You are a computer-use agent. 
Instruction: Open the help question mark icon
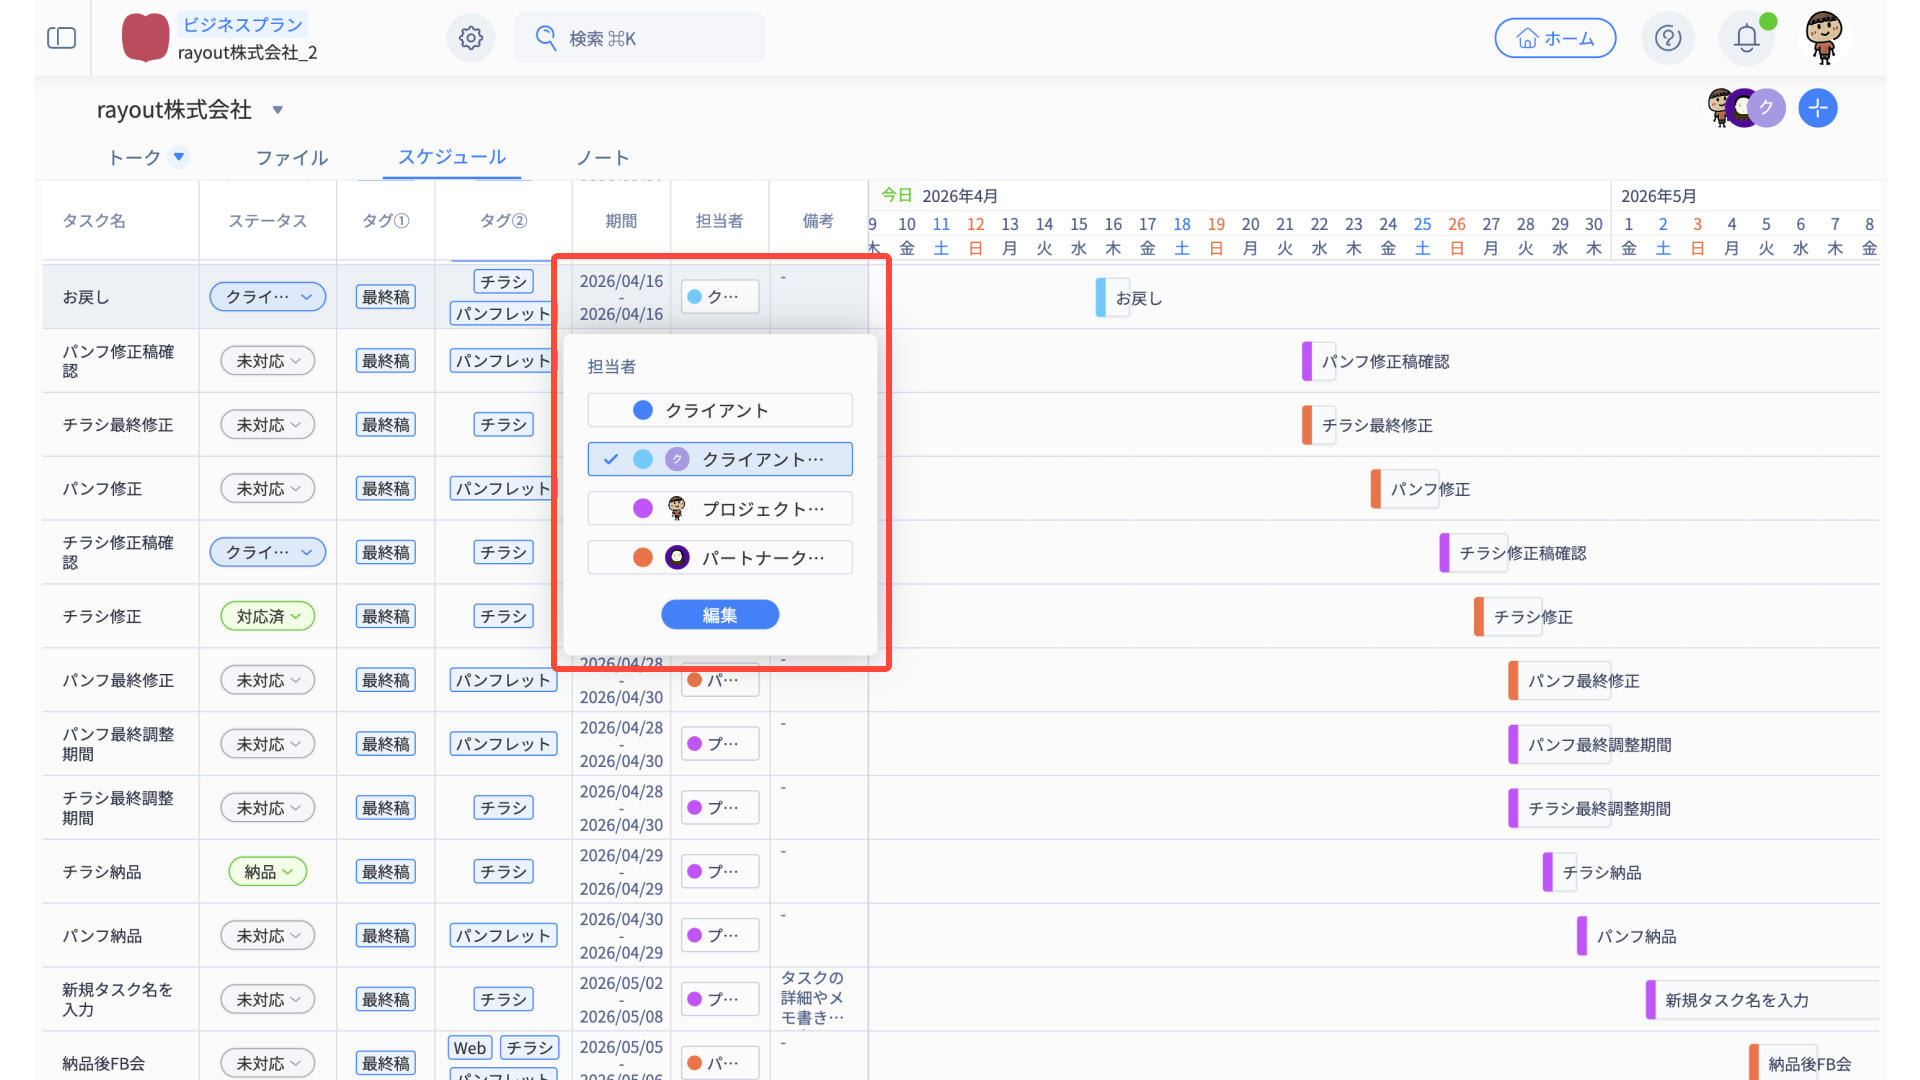(x=1667, y=38)
